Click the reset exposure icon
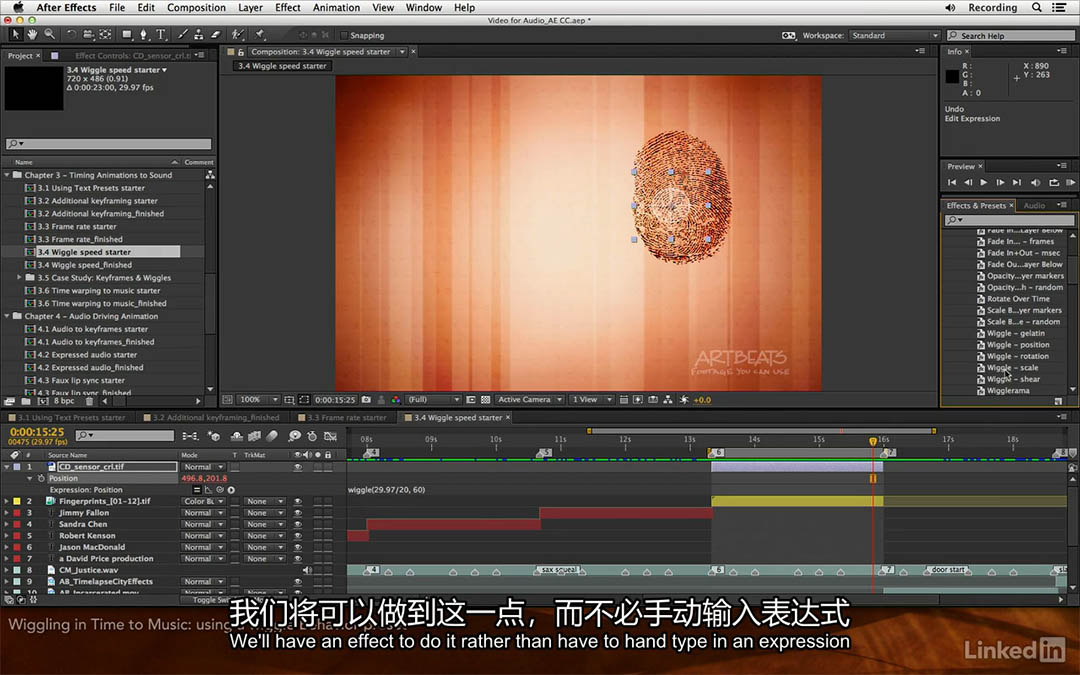1080x675 pixels. pyautogui.click(x=684, y=399)
